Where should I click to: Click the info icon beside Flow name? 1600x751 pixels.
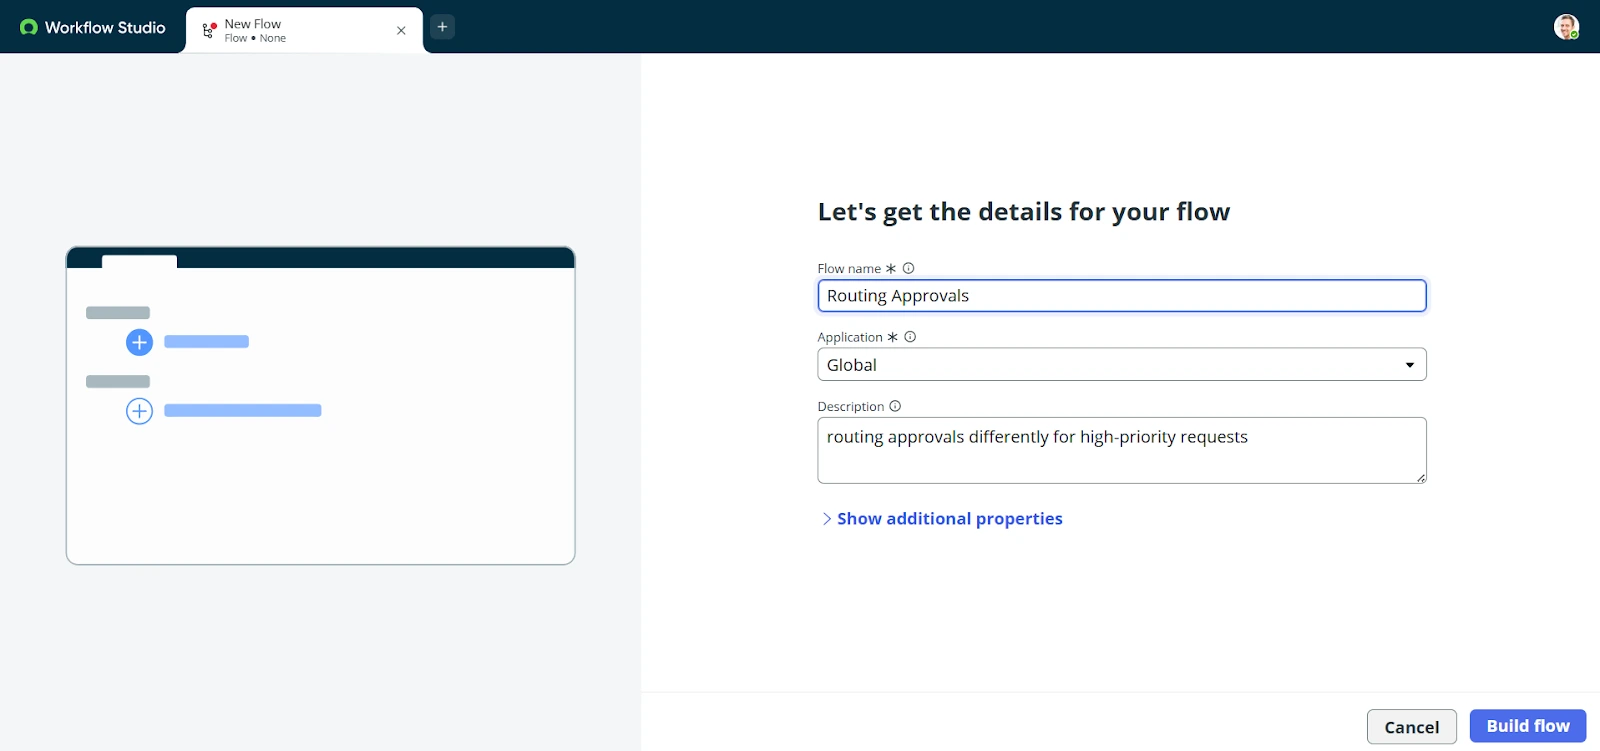coord(908,267)
